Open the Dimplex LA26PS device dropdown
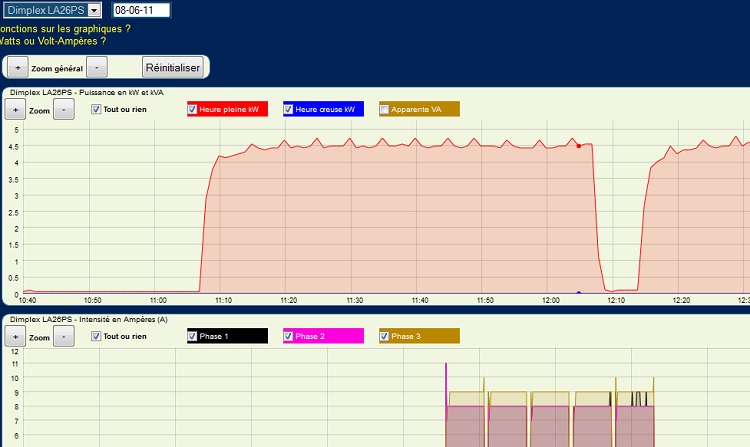Viewport: 750px width, 447px height. tap(94, 10)
